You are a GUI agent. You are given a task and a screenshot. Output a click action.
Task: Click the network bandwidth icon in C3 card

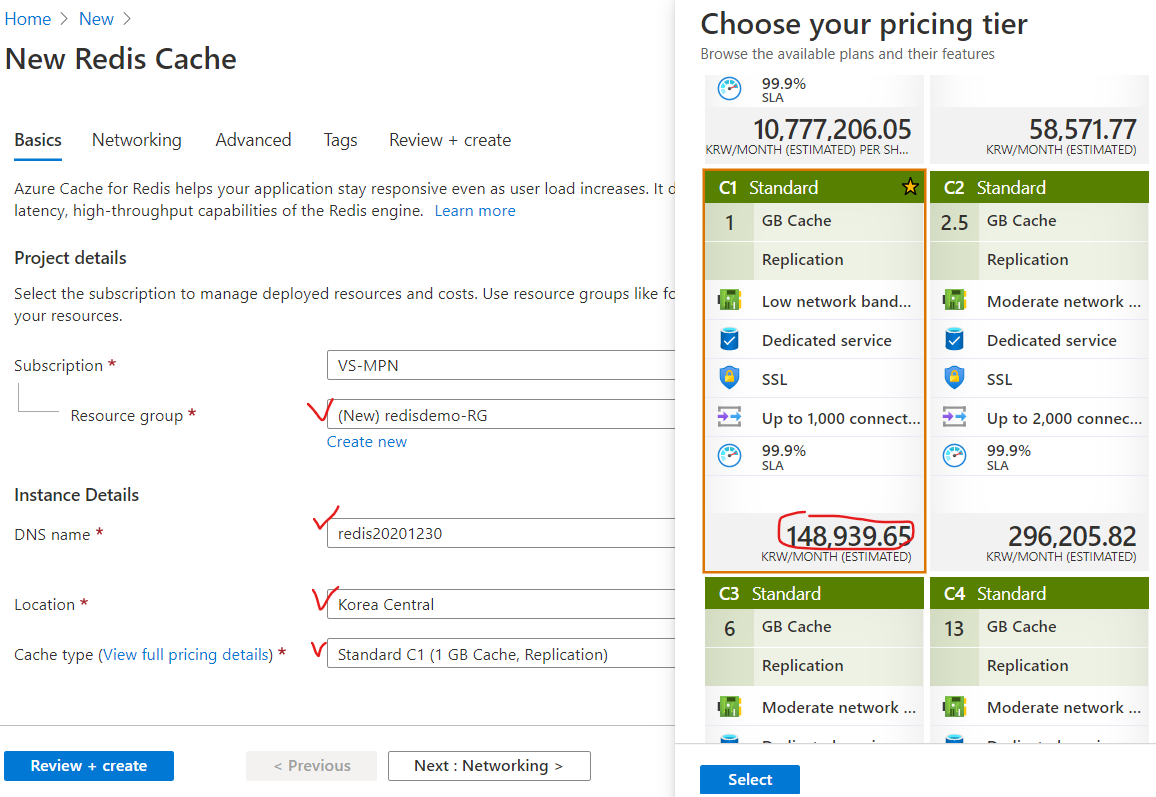(x=729, y=707)
